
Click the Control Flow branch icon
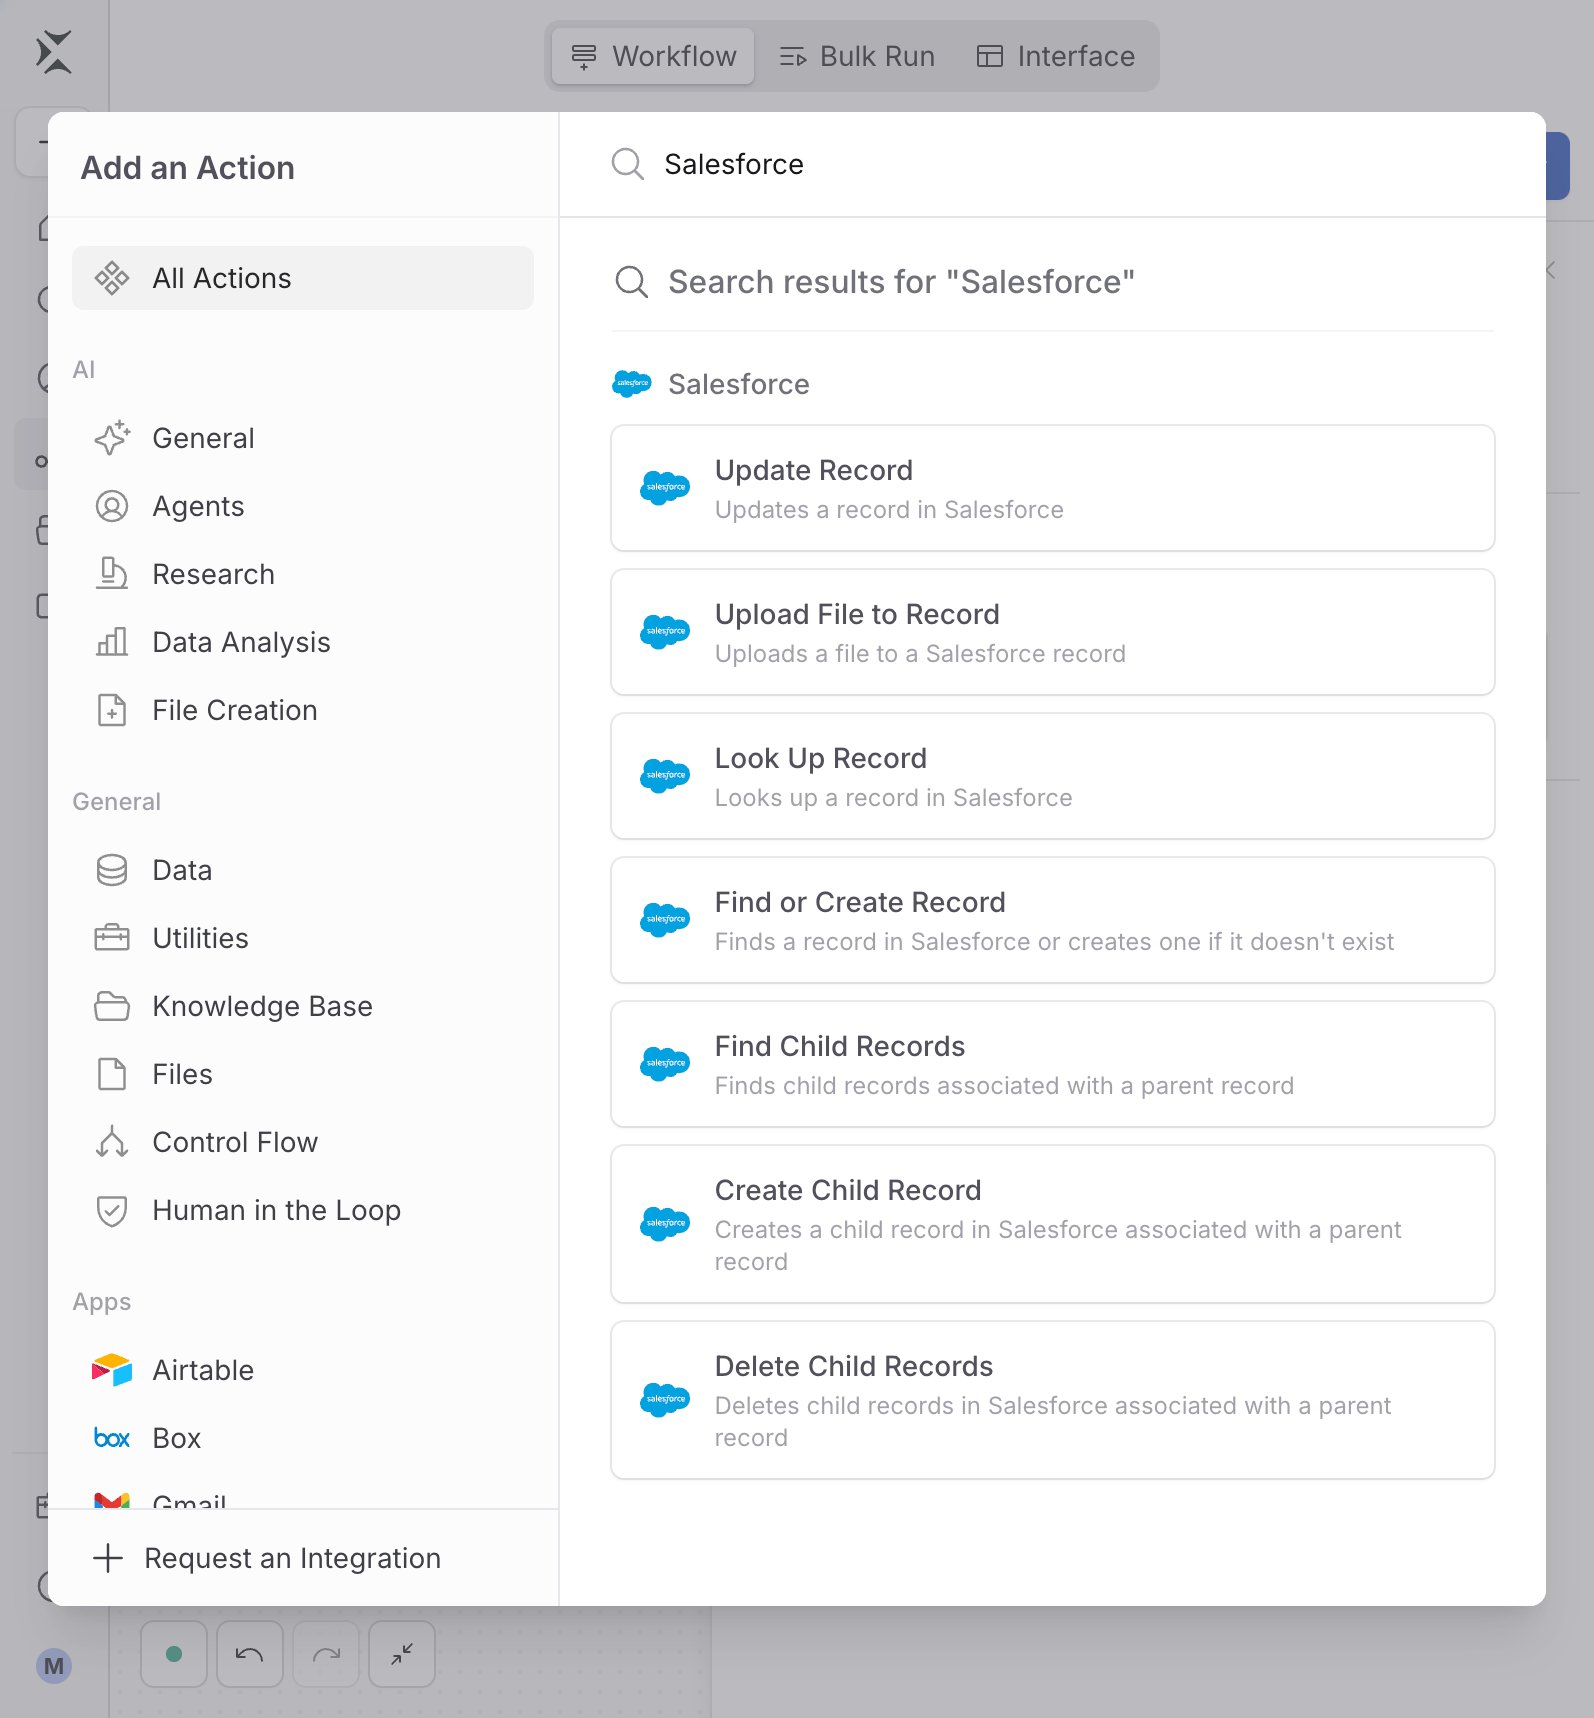(112, 1142)
